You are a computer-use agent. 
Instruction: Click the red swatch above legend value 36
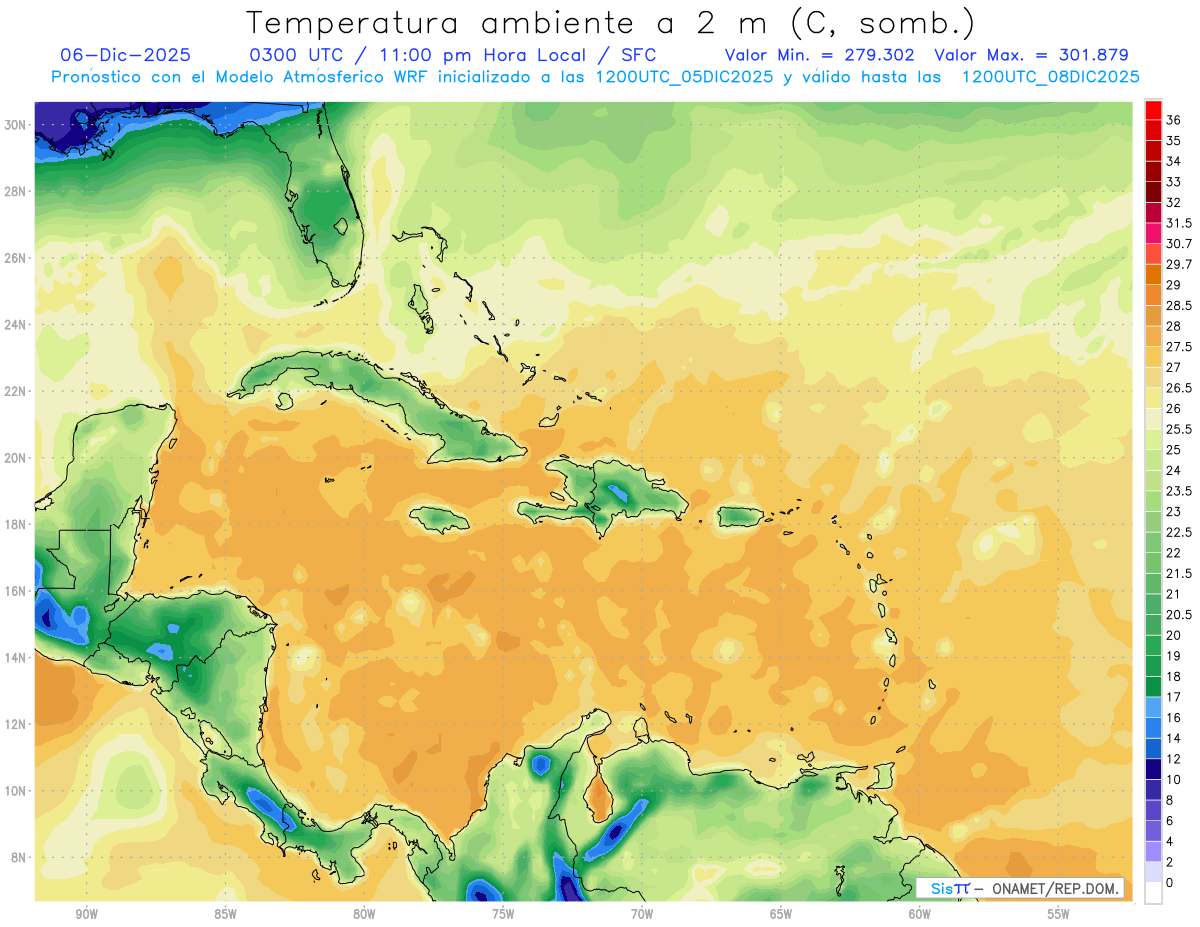coord(1153,110)
